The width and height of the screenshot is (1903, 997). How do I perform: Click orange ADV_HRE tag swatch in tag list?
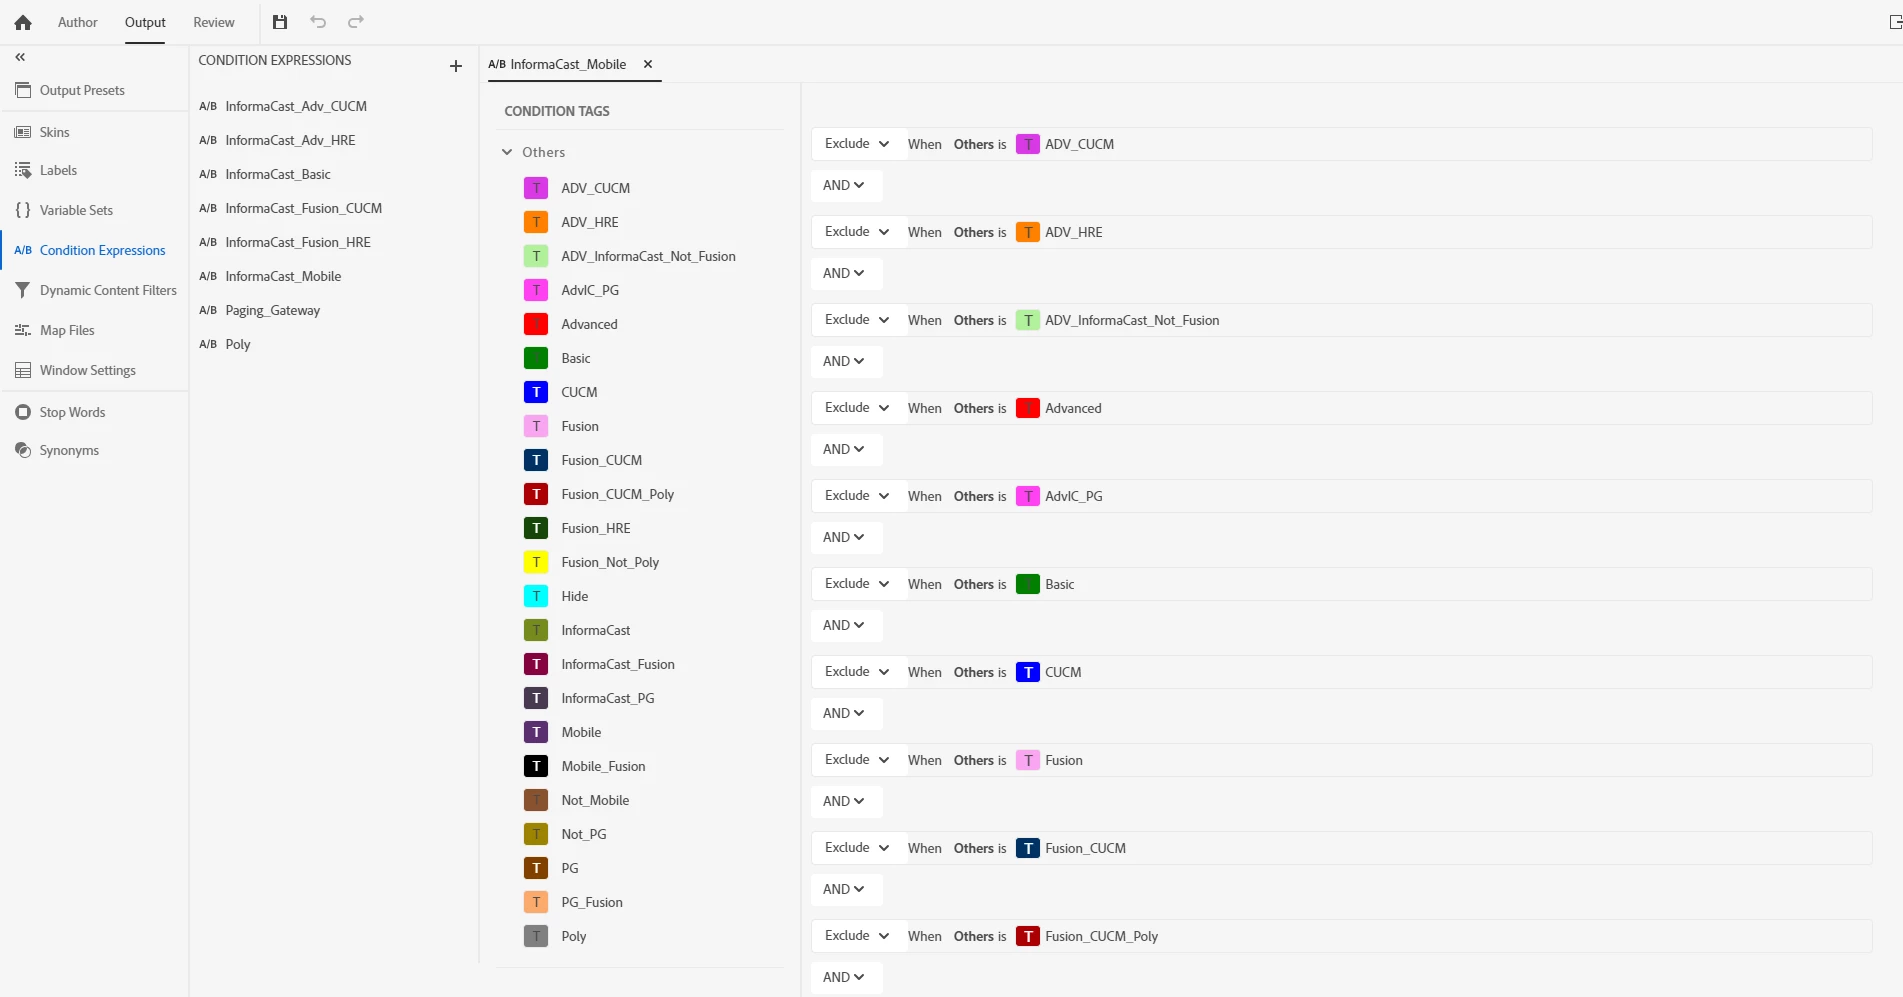coord(536,222)
